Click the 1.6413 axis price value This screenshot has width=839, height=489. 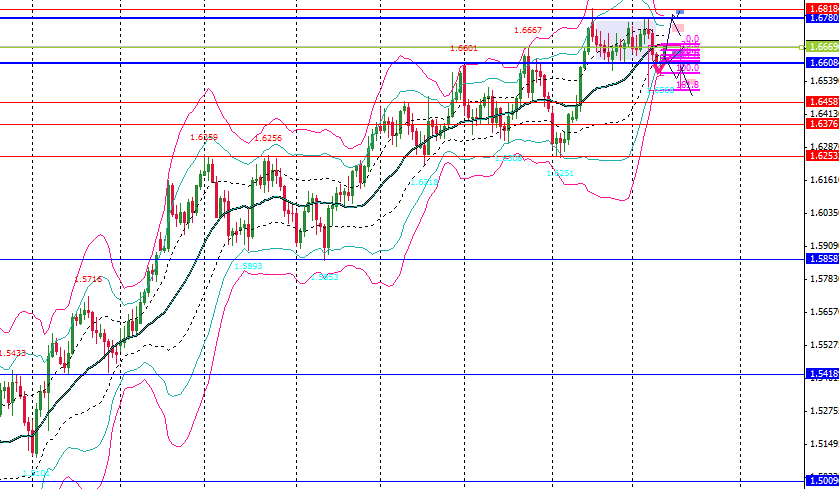[824, 113]
